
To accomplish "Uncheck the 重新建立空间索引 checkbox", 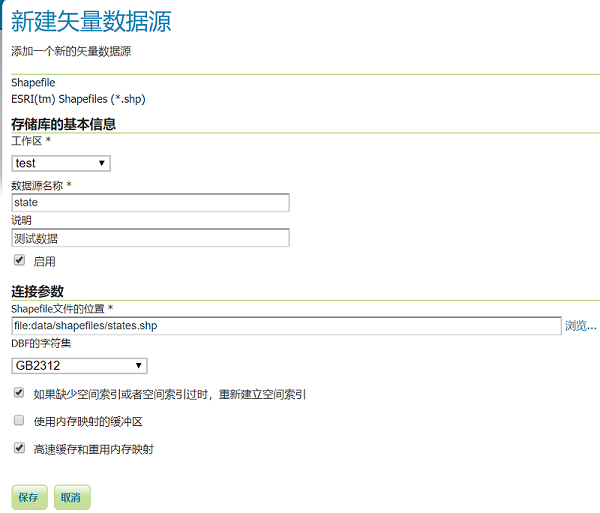I will point(19,394).
